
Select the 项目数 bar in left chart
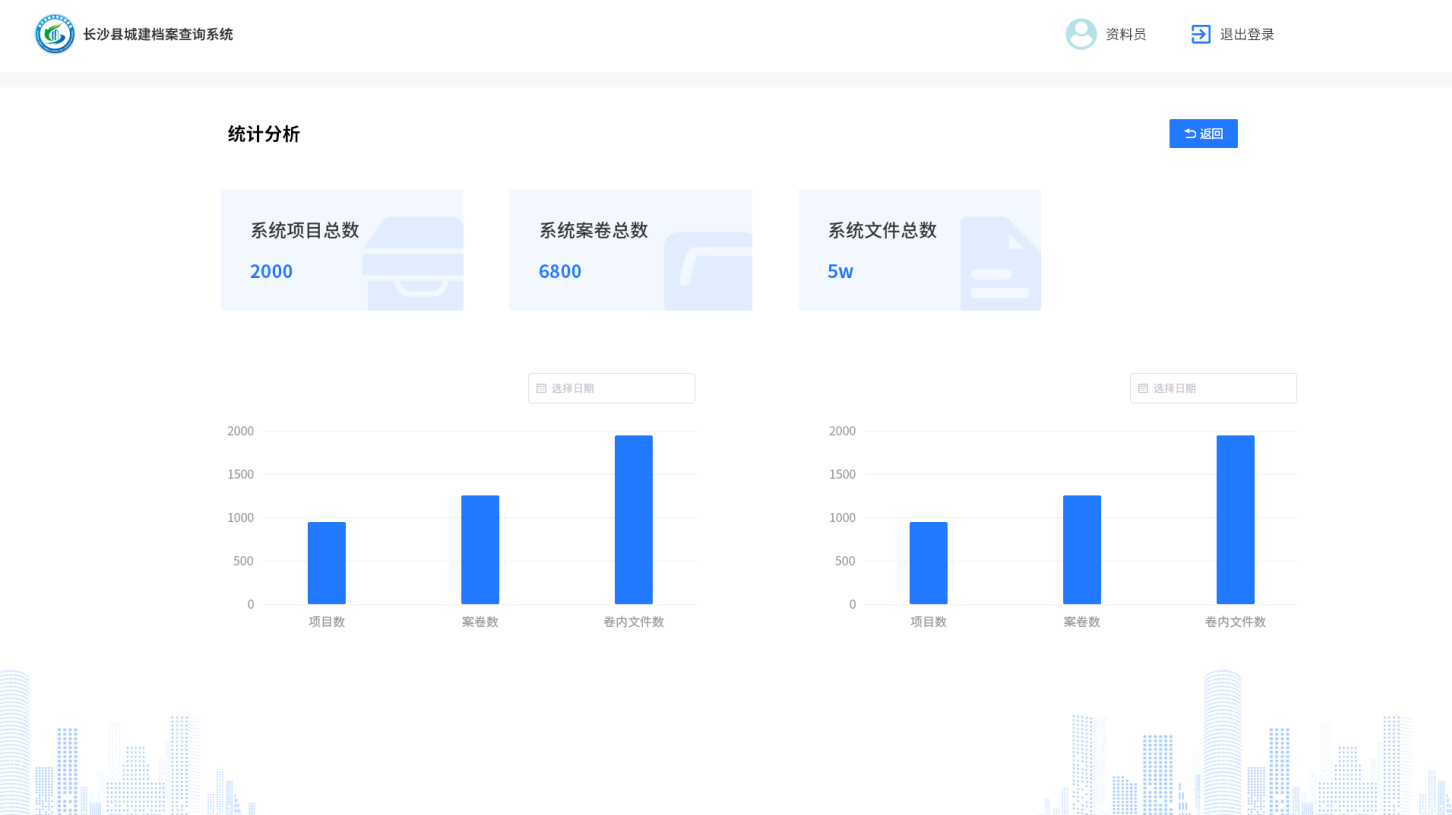pos(327,563)
